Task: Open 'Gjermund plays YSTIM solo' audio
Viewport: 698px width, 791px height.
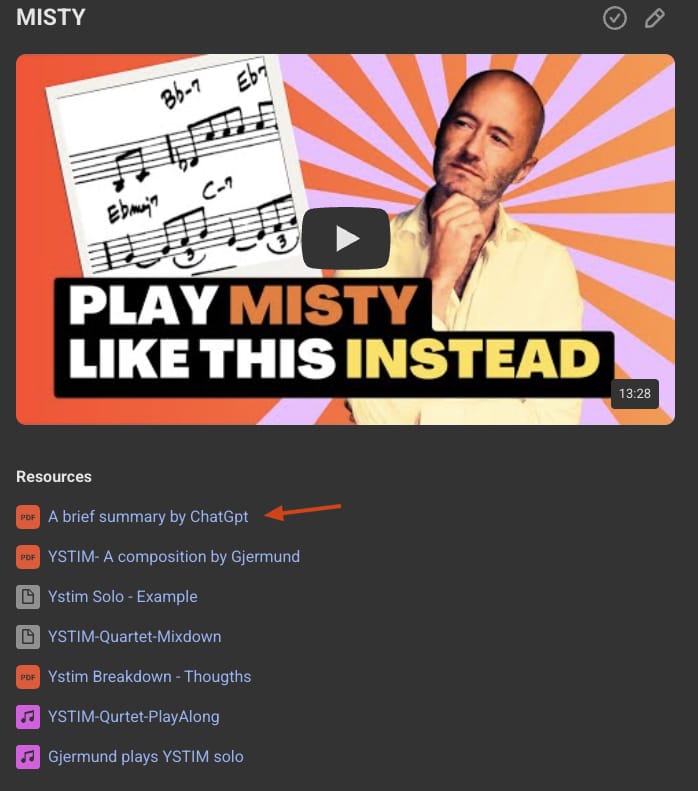Action: [x=146, y=757]
